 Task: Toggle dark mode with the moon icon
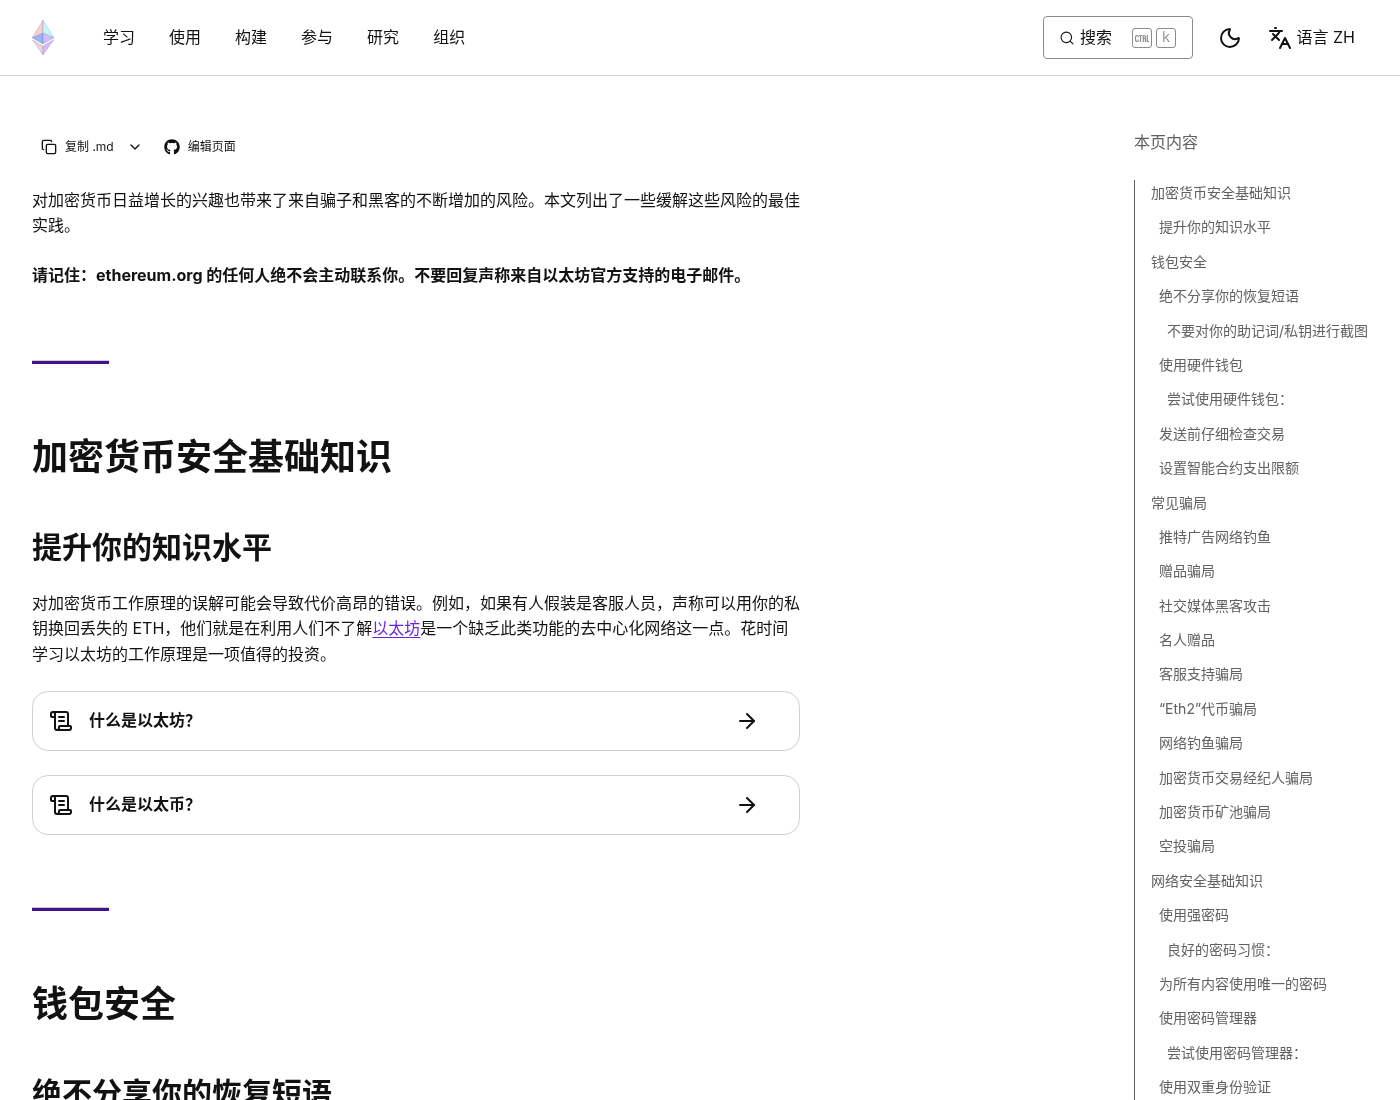click(1230, 38)
